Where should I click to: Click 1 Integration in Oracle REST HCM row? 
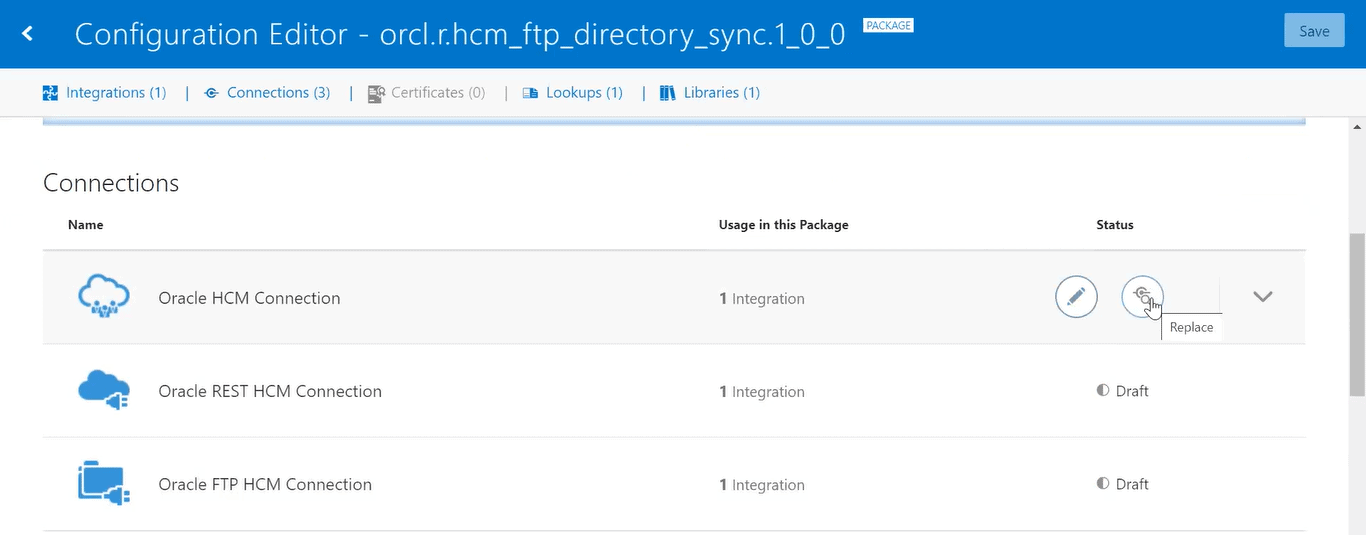pyautogui.click(x=762, y=391)
